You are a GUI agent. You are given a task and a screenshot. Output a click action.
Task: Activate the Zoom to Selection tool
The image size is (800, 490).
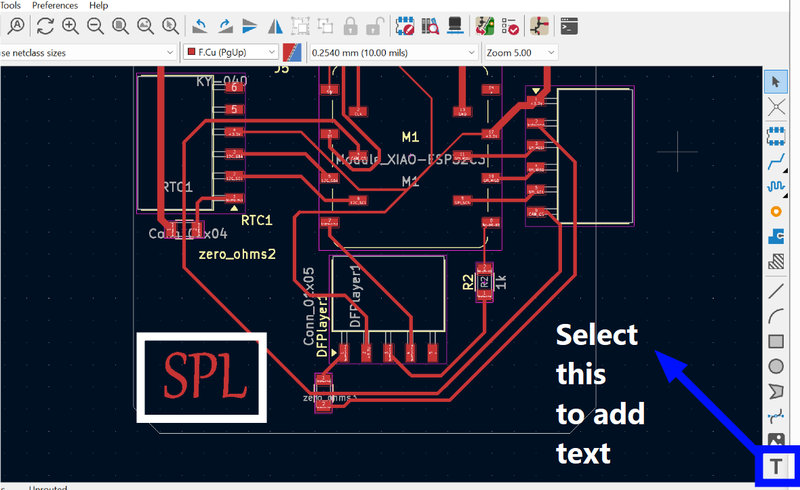pyautogui.click(x=170, y=26)
